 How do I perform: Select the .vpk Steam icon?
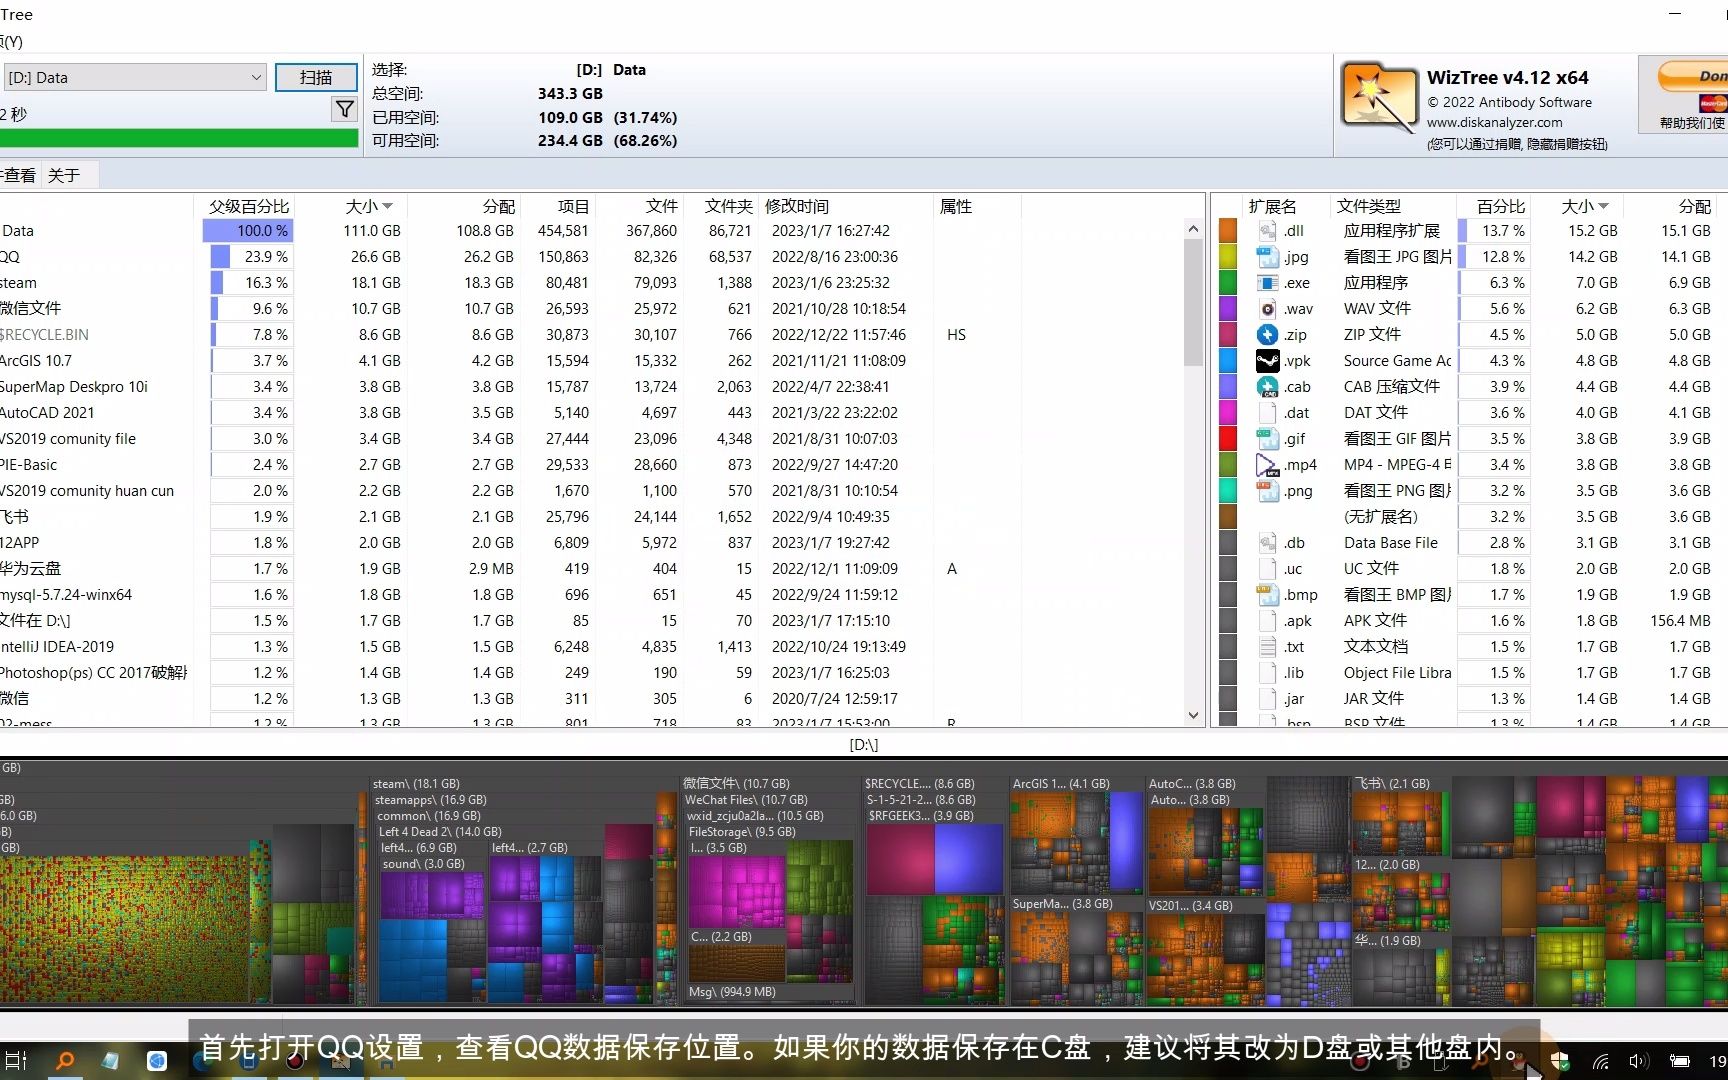[1268, 361]
